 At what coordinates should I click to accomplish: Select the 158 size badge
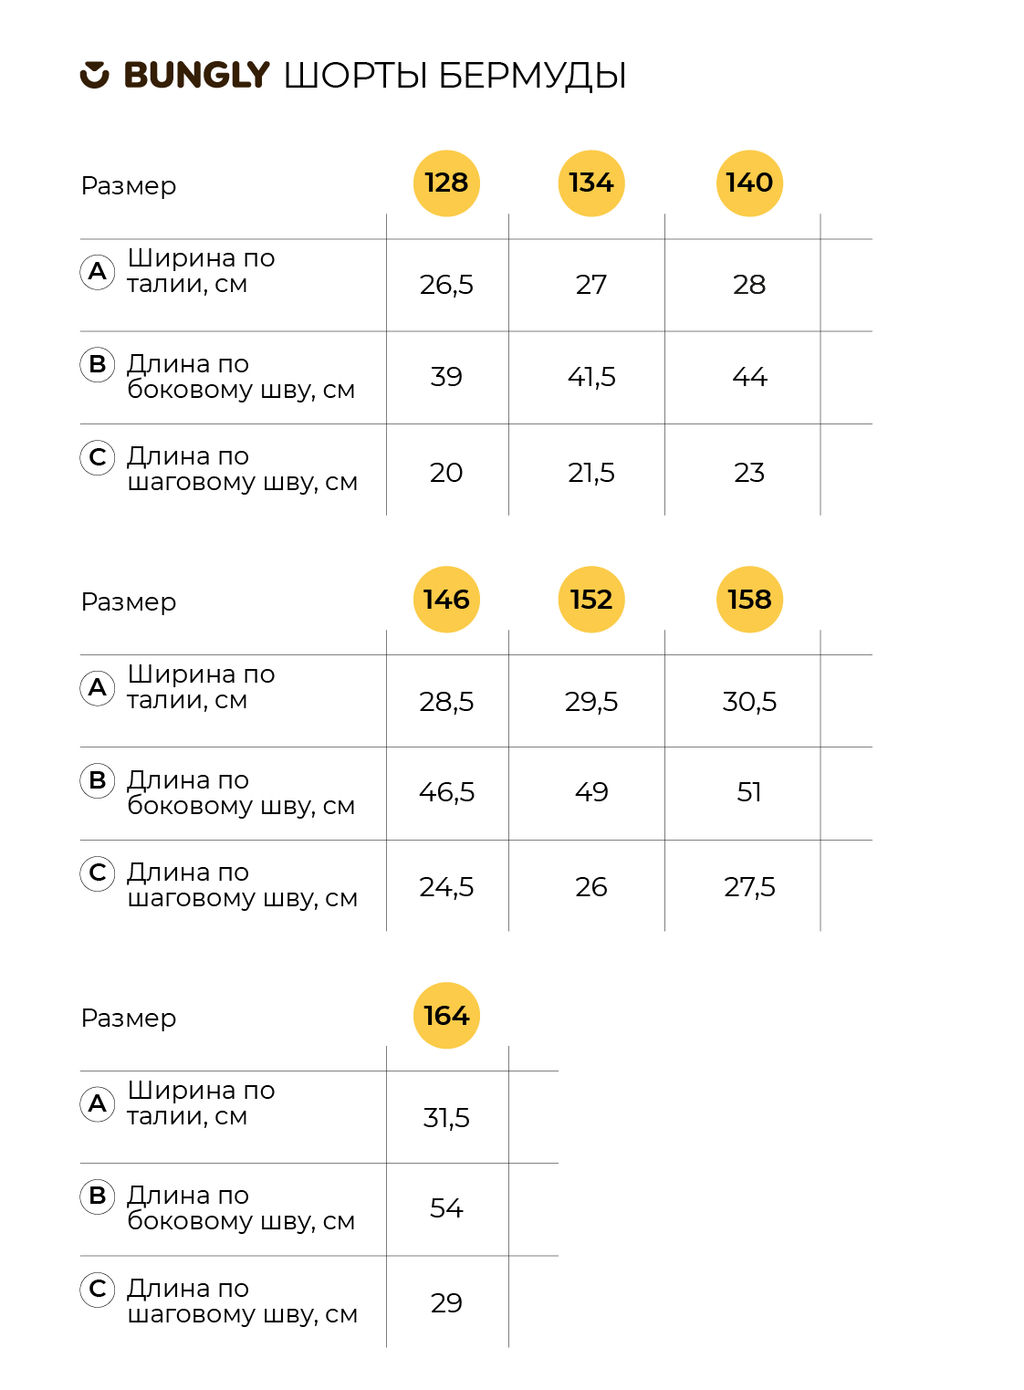[x=750, y=600]
